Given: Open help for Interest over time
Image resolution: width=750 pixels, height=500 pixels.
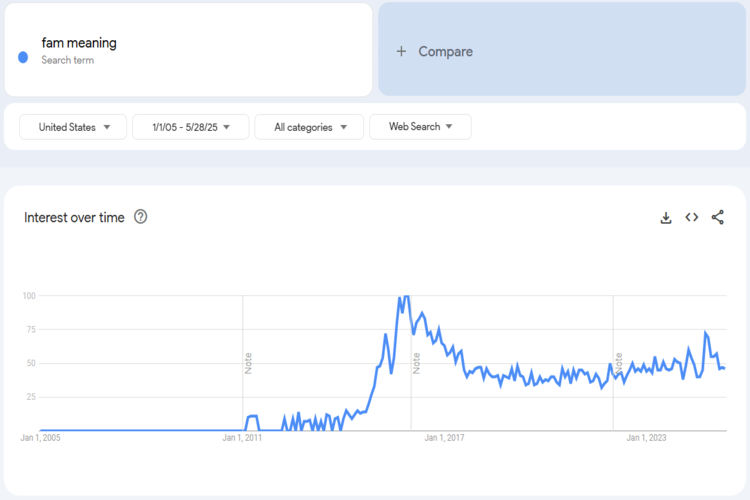Looking at the screenshot, I should pos(141,217).
